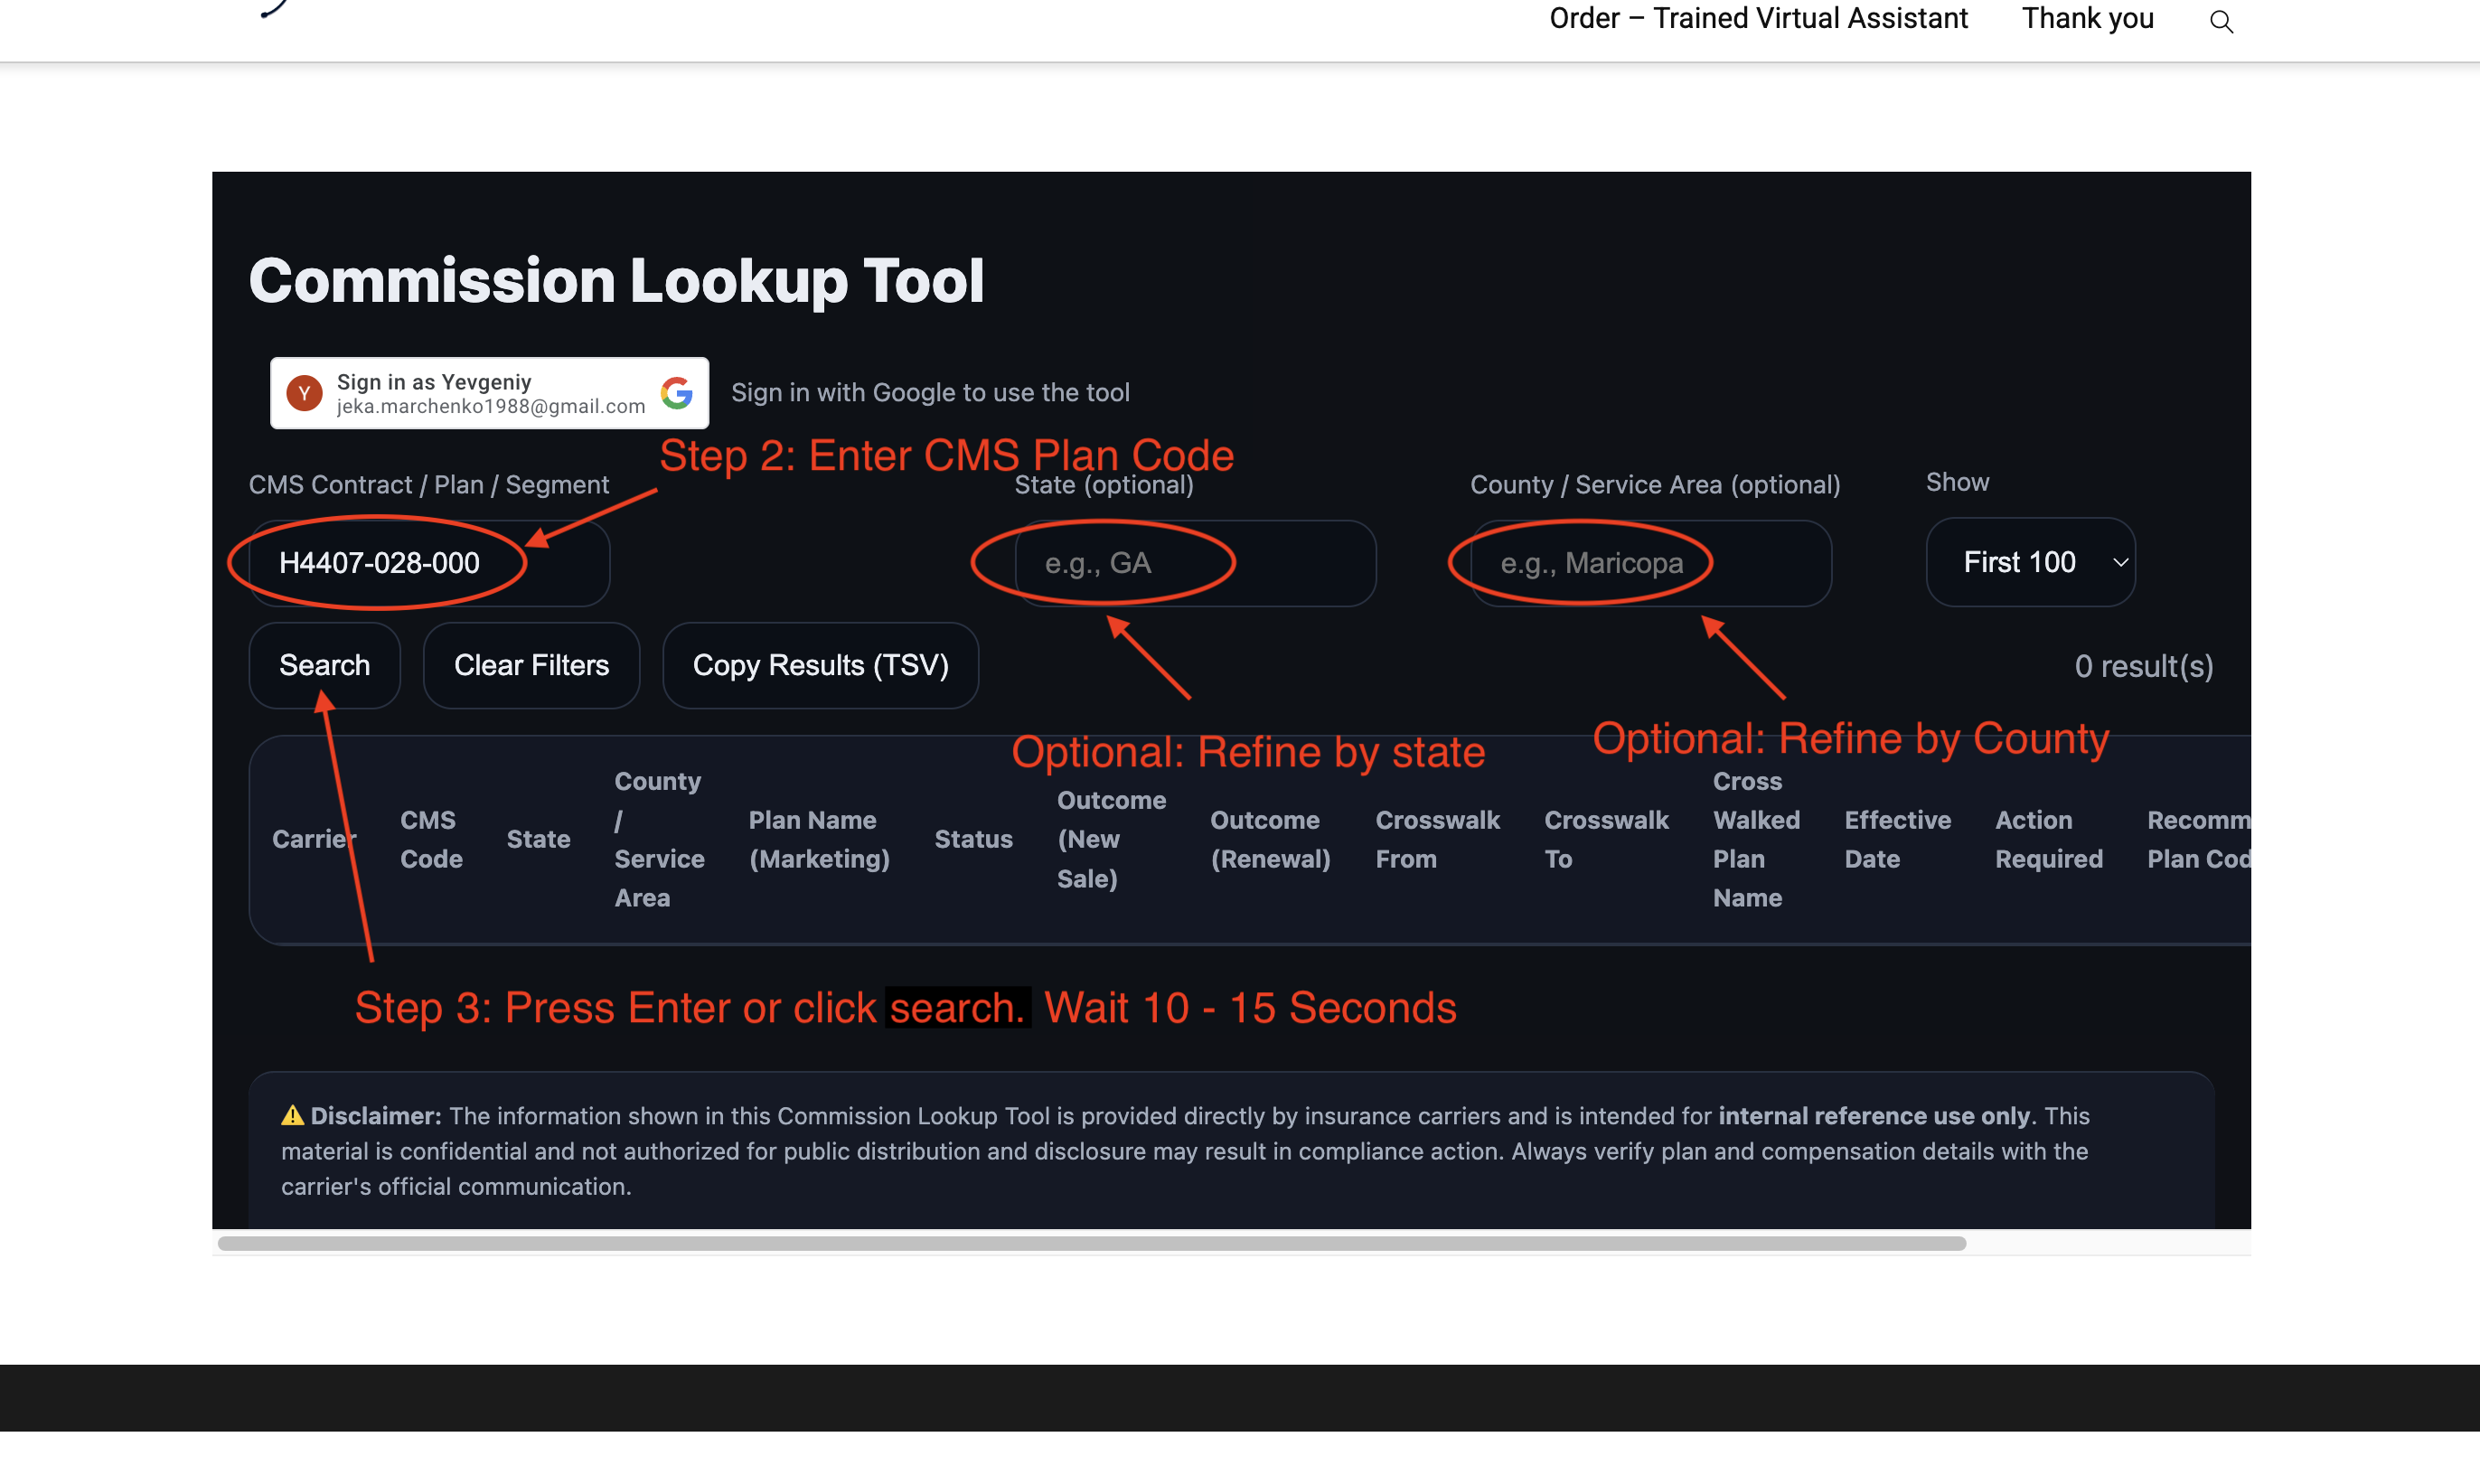
Task: Click the County / Service Area input
Action: pyautogui.click(x=1650, y=563)
